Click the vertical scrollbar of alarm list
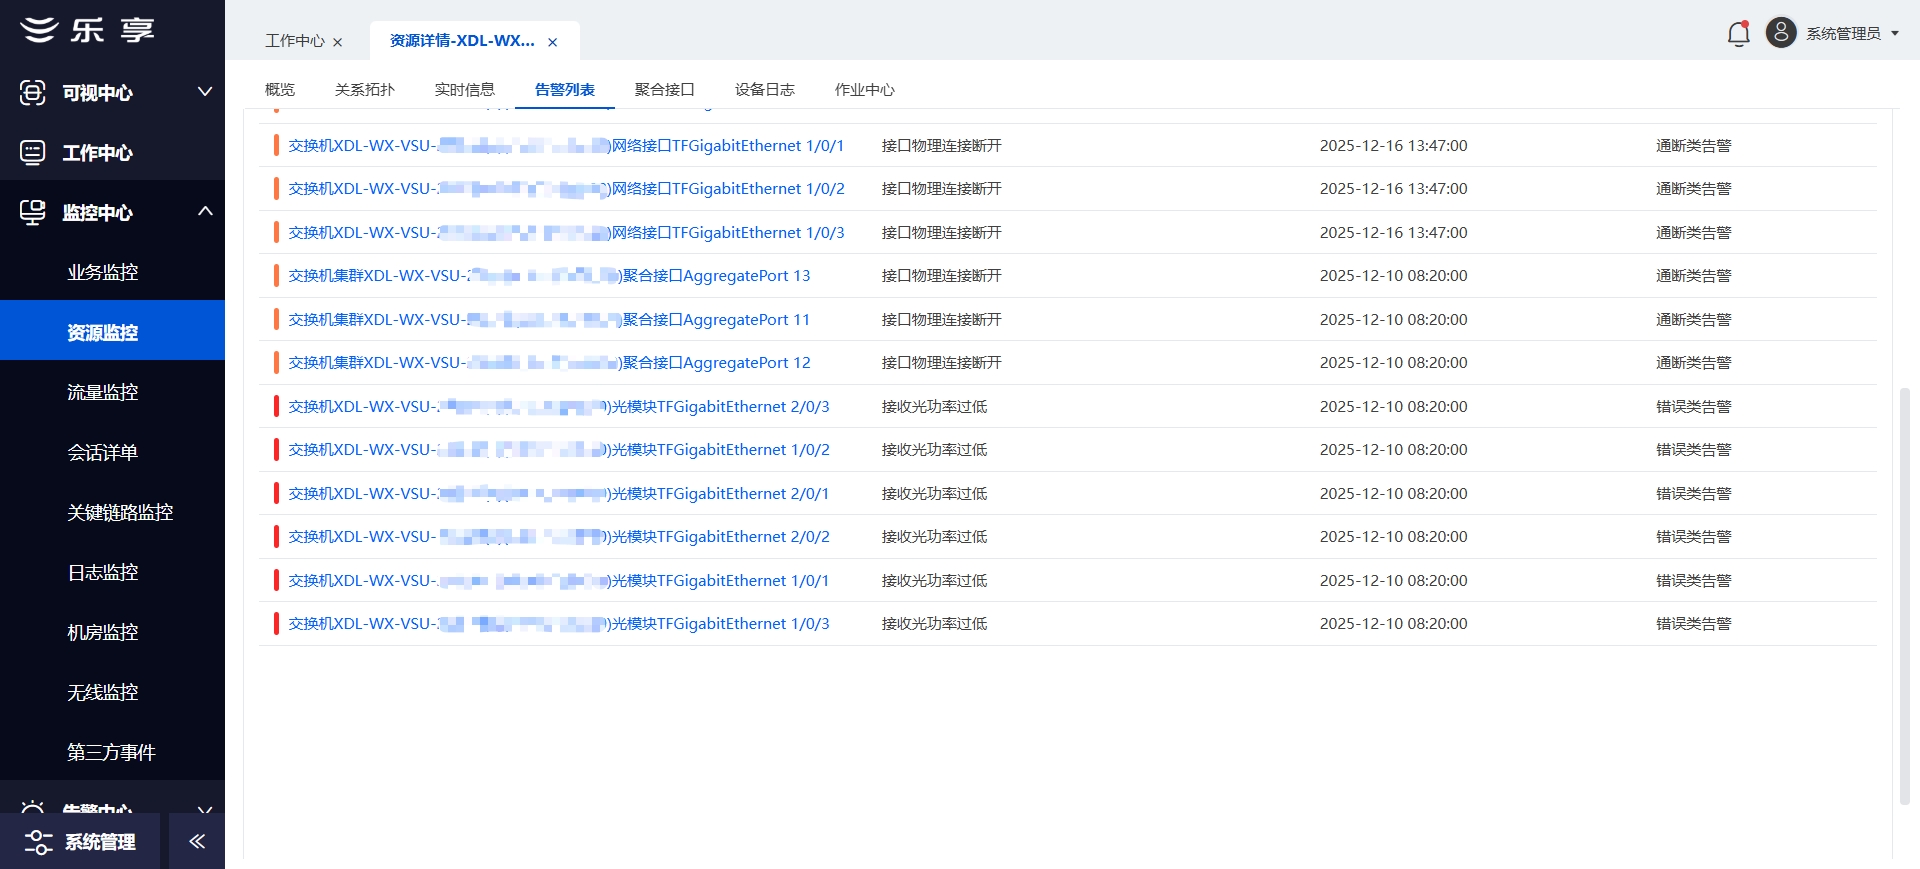1920x869 pixels. tap(1904, 595)
